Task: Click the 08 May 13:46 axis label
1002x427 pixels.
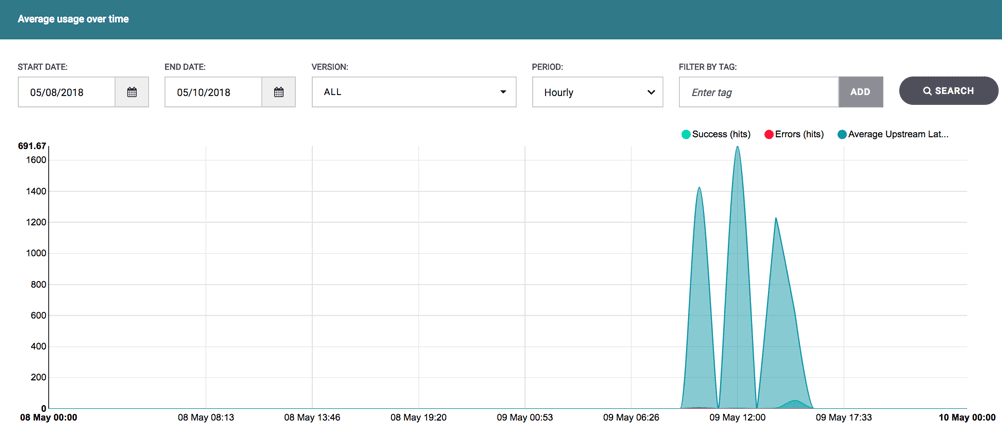Action: point(312,417)
